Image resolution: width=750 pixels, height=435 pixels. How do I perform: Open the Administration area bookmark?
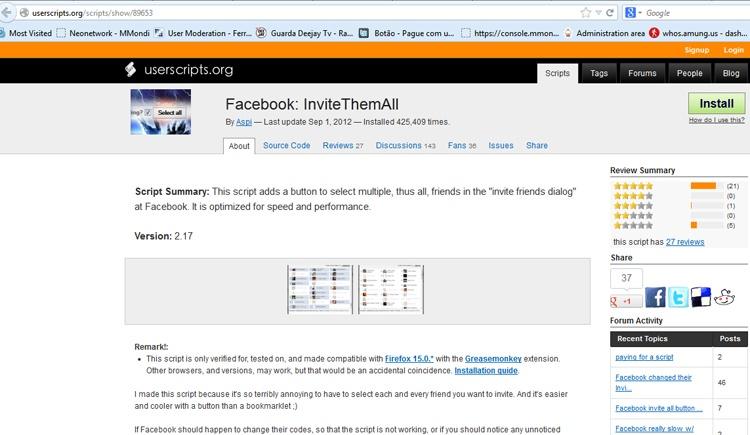604,33
